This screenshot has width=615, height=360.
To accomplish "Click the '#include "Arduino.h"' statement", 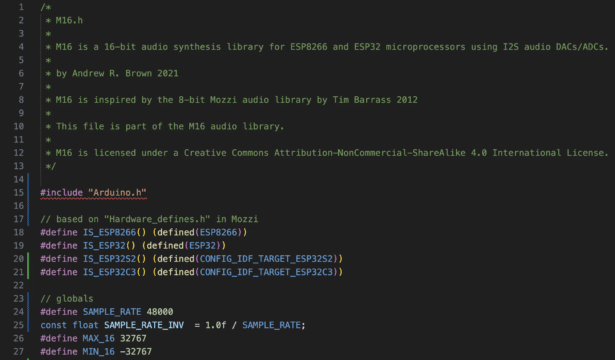I will tap(93, 193).
